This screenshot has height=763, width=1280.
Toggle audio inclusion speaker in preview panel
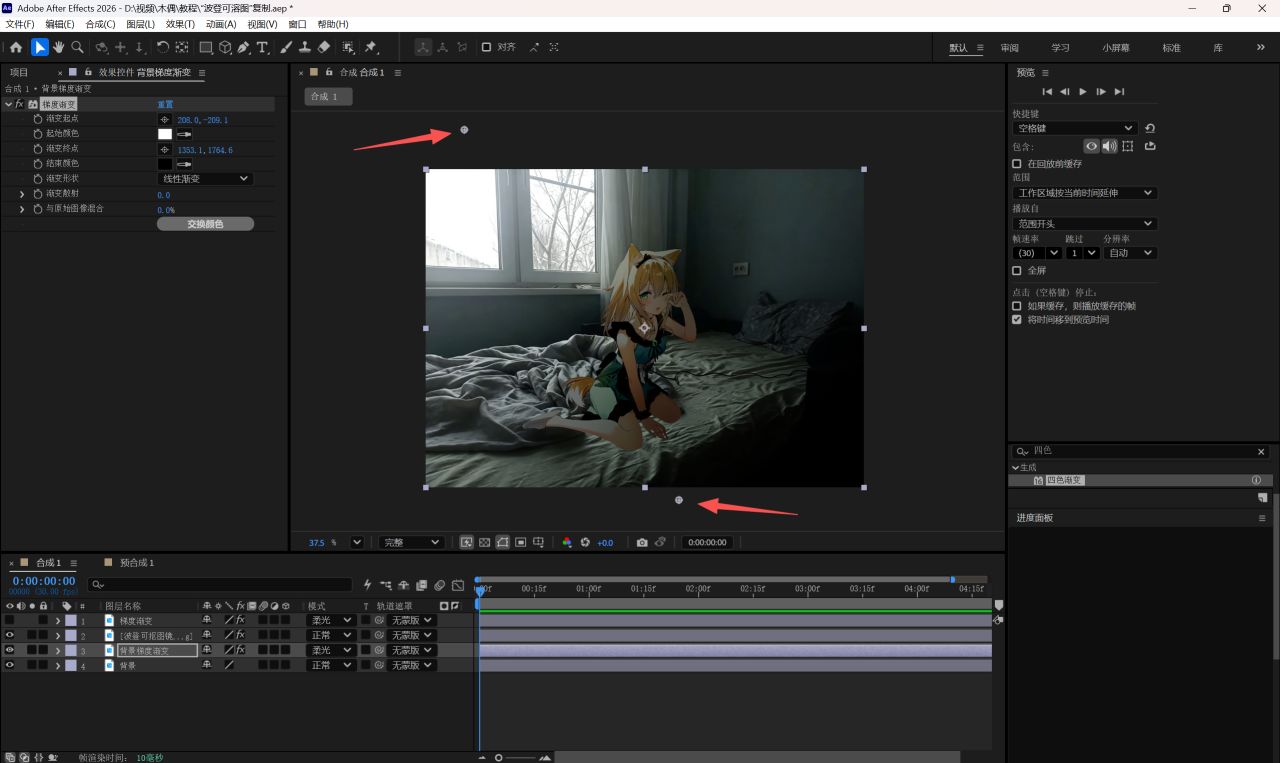(1109, 146)
